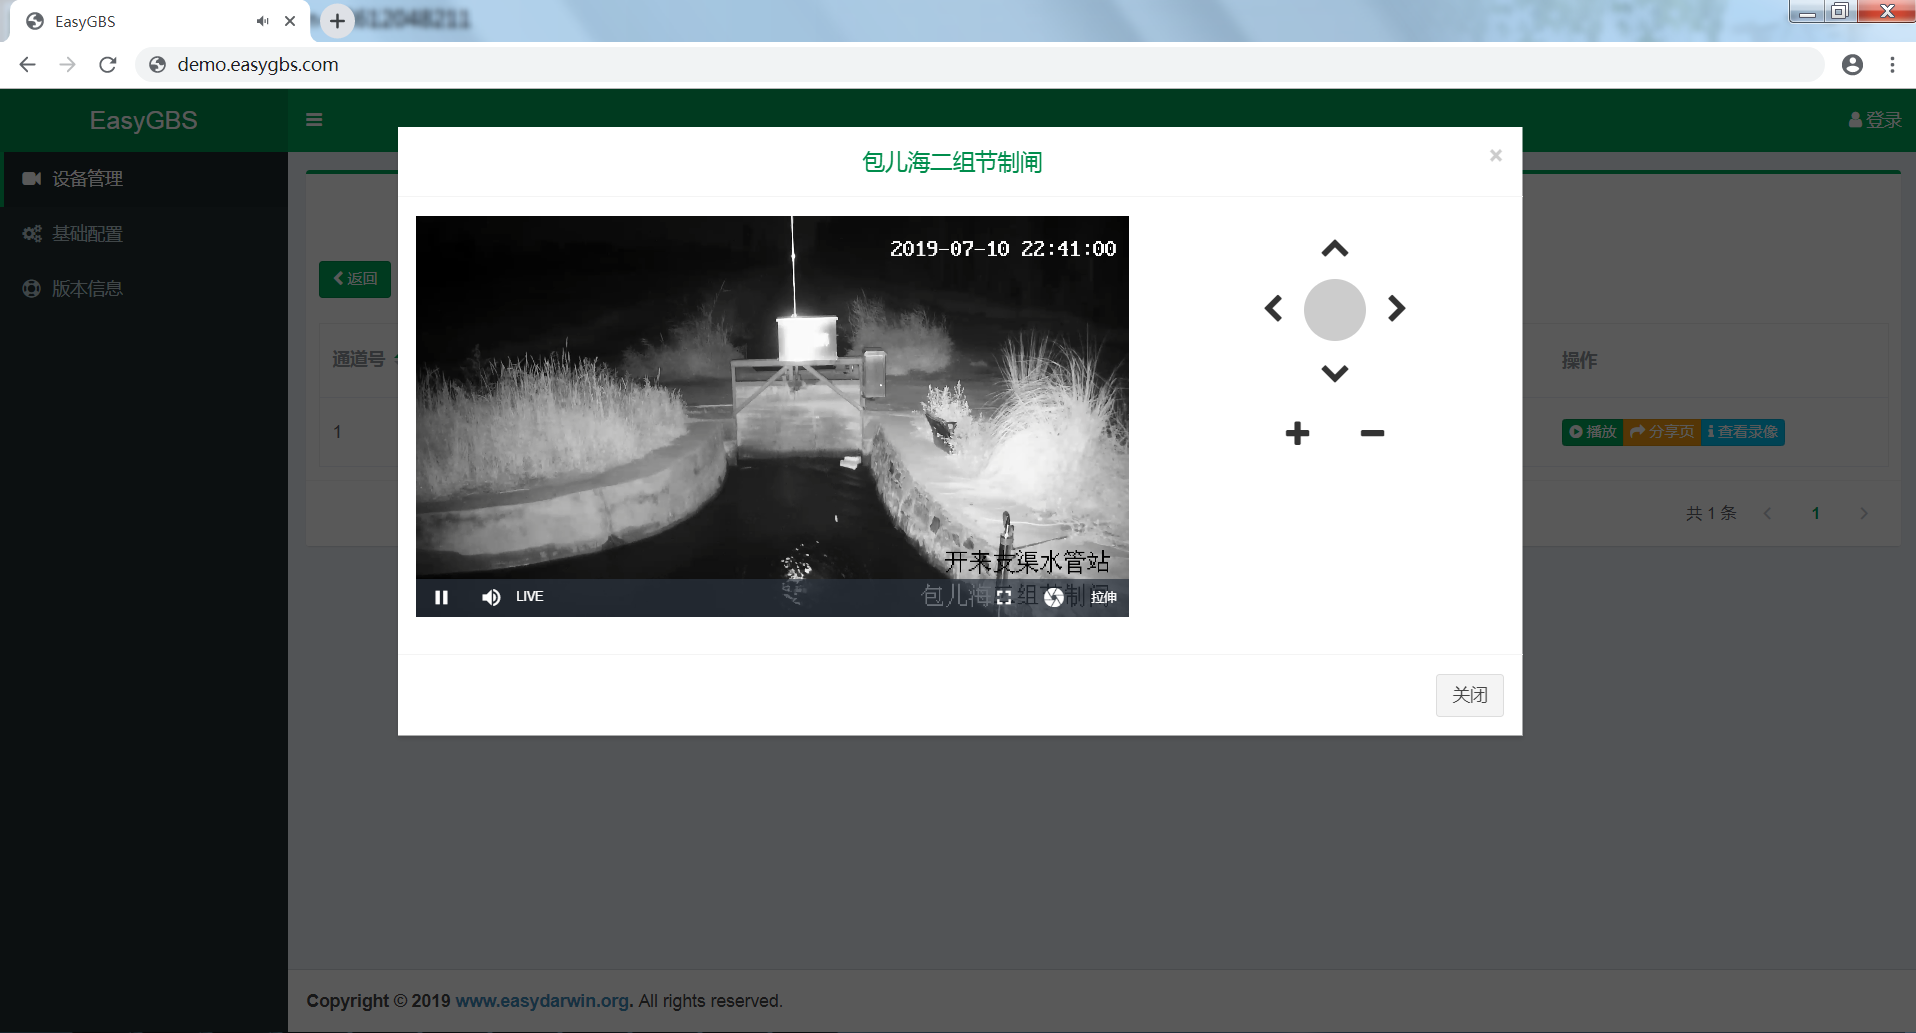Select the 设备管理 camera icon in sidebar
The width and height of the screenshot is (1916, 1033).
pyautogui.click(x=33, y=179)
